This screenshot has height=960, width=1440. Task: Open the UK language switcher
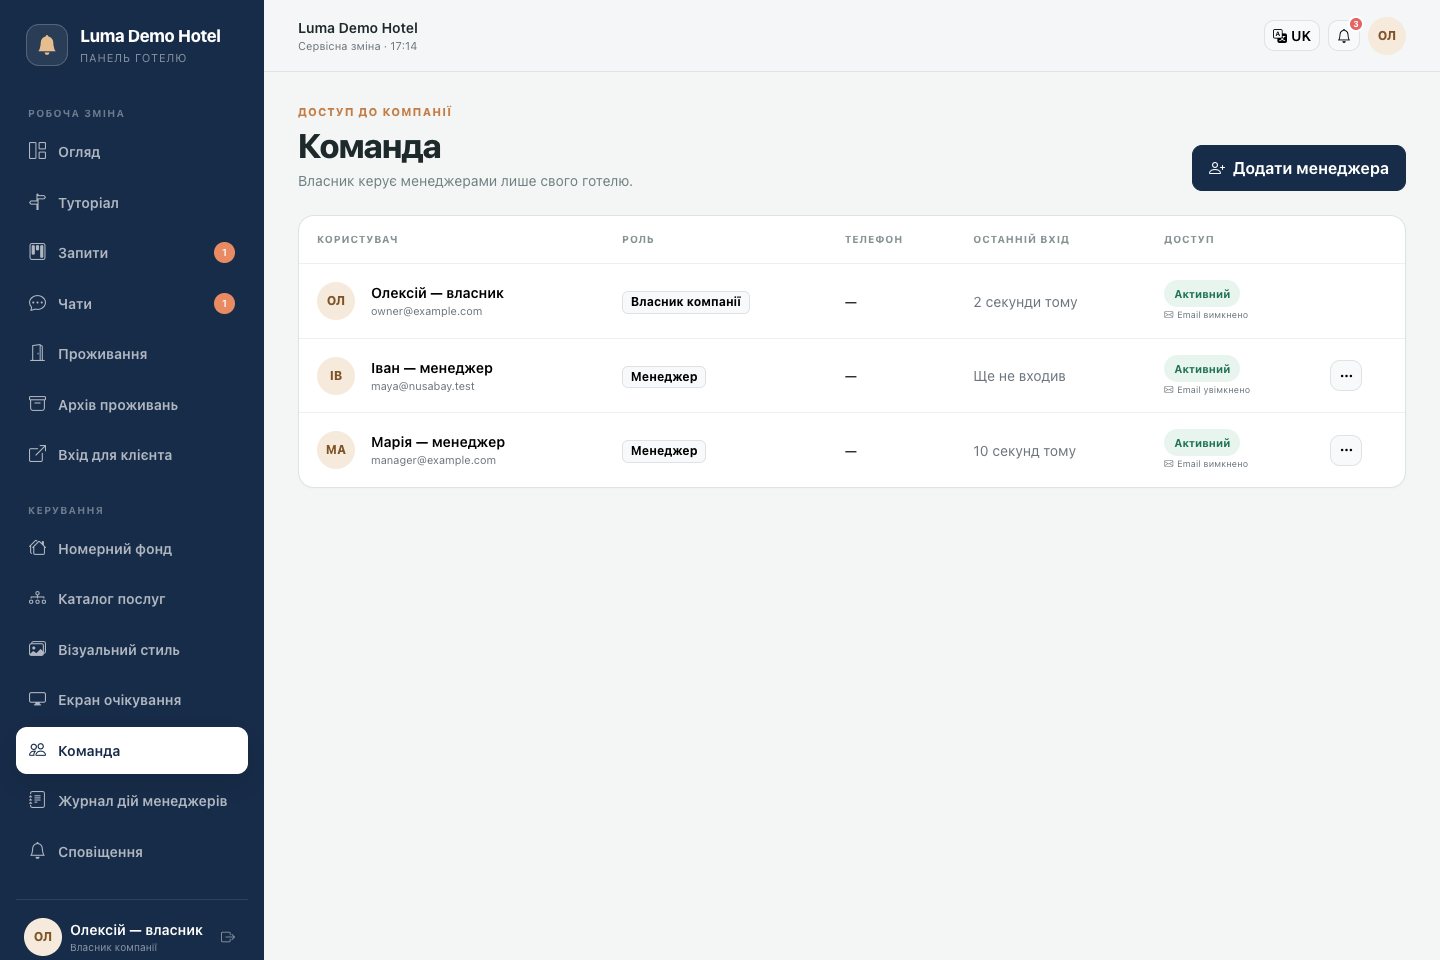pos(1292,36)
